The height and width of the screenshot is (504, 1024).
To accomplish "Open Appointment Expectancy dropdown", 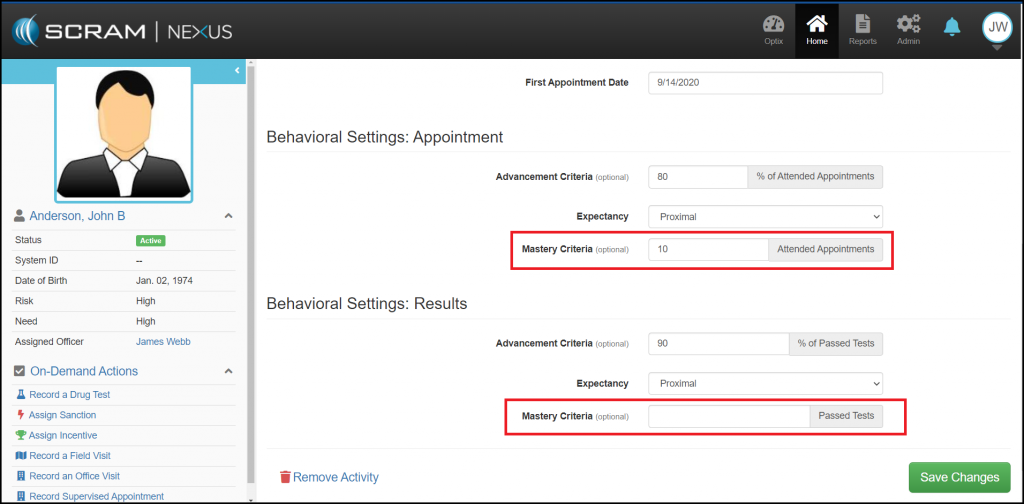I will coord(765,216).
